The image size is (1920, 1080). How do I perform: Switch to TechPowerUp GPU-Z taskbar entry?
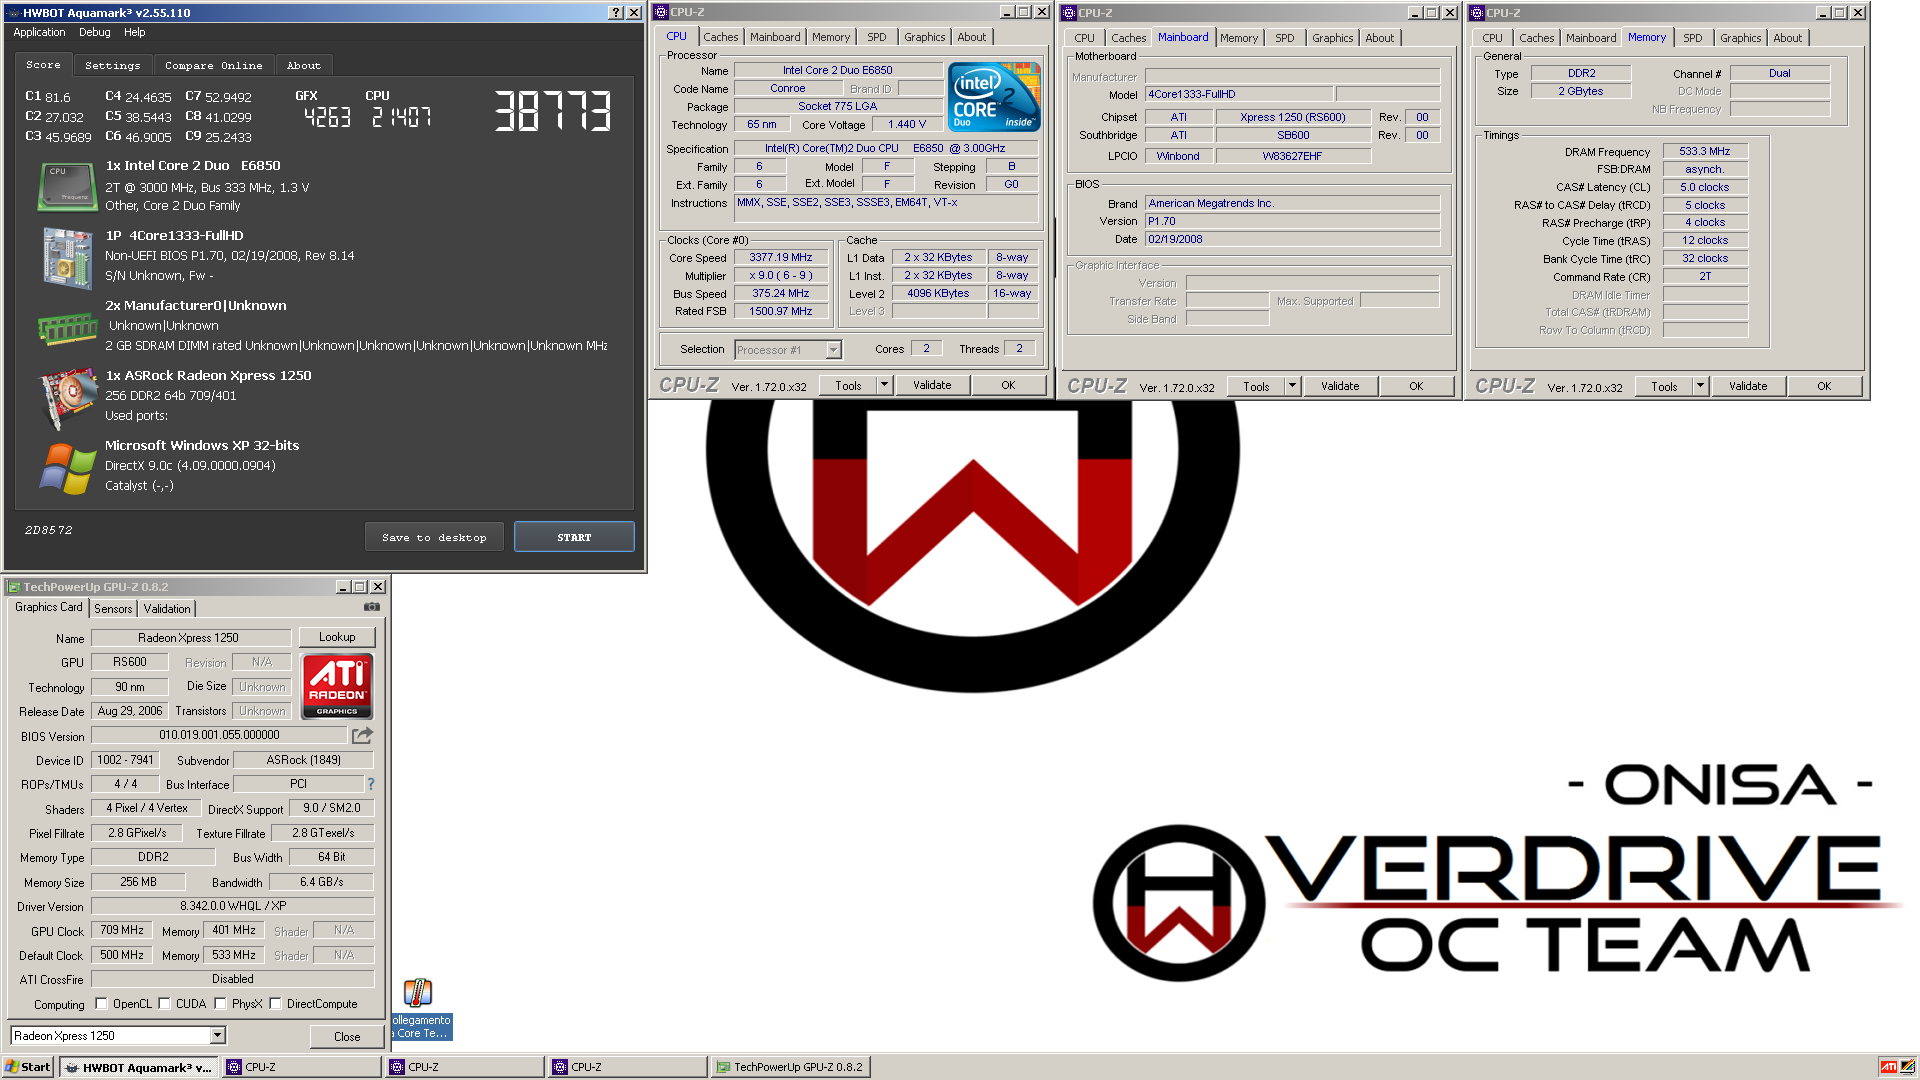click(x=790, y=1067)
